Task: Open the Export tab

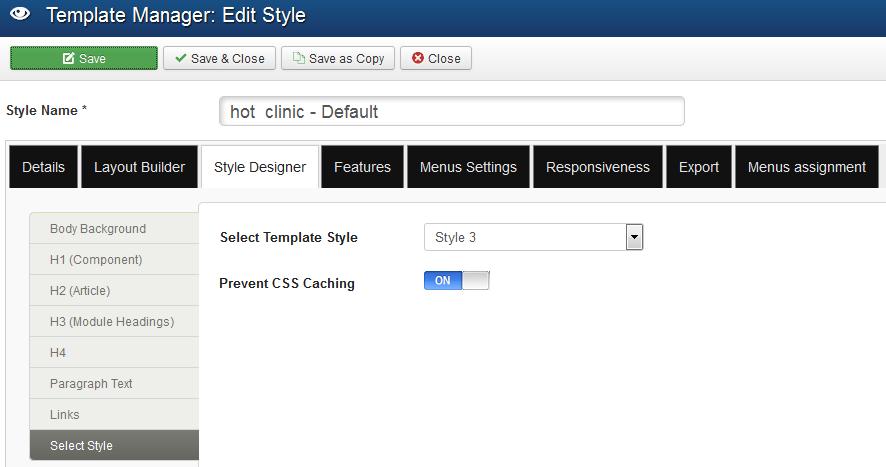Action: (699, 167)
